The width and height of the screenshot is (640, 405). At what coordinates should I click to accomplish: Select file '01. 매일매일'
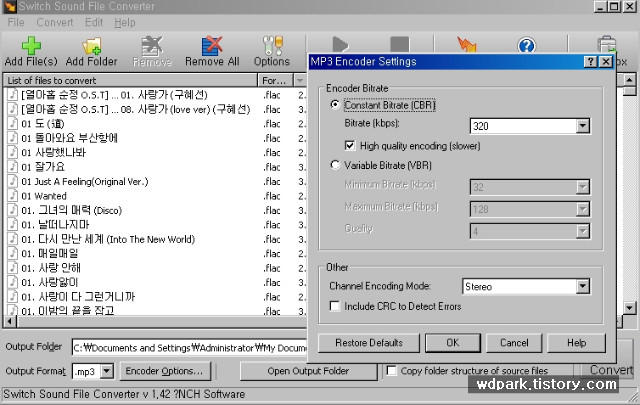click(x=49, y=254)
